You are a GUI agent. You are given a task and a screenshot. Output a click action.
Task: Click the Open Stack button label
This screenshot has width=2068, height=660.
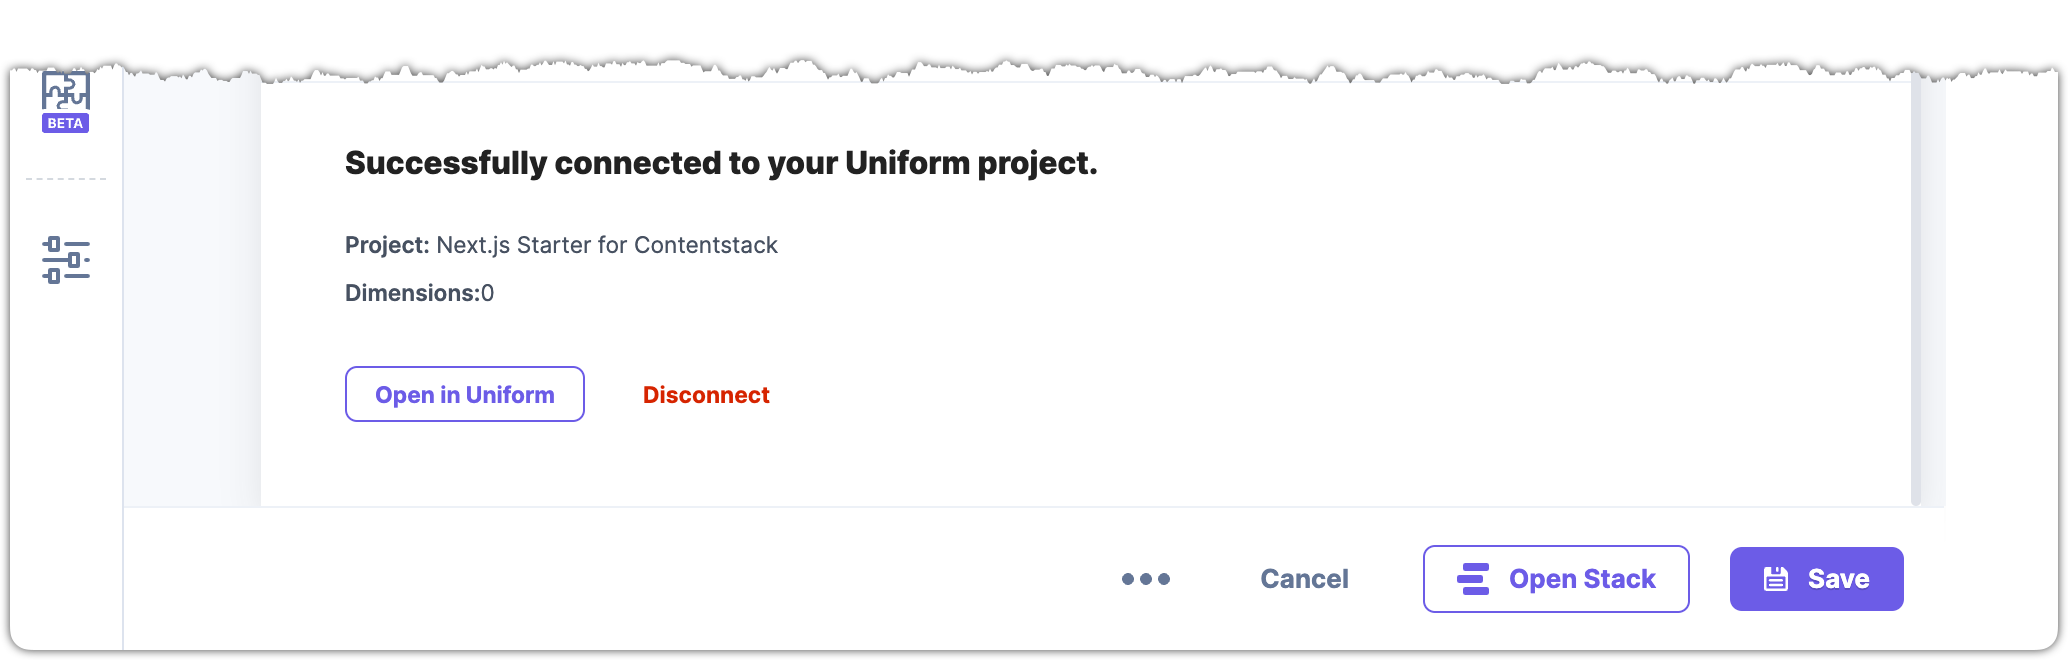click(x=1582, y=579)
